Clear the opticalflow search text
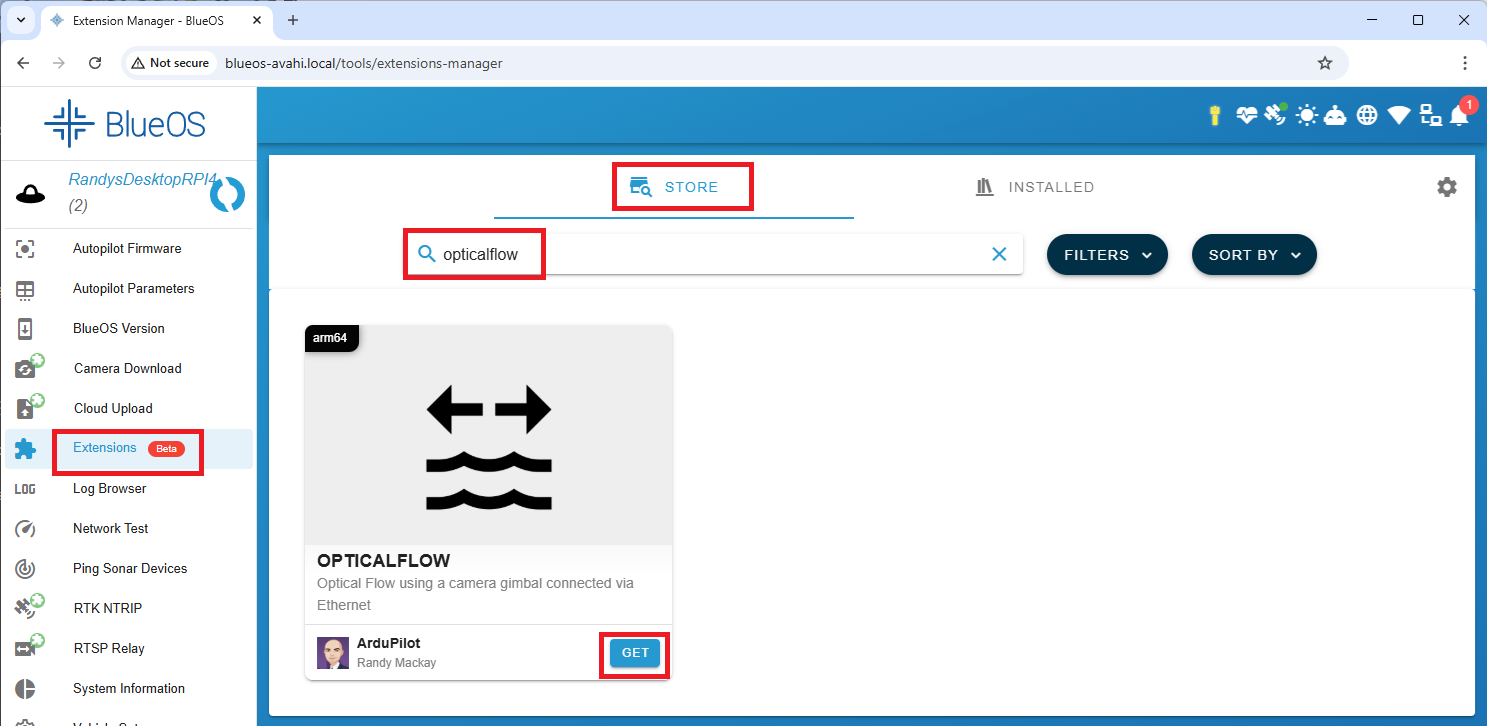This screenshot has width=1487, height=726. coord(998,254)
